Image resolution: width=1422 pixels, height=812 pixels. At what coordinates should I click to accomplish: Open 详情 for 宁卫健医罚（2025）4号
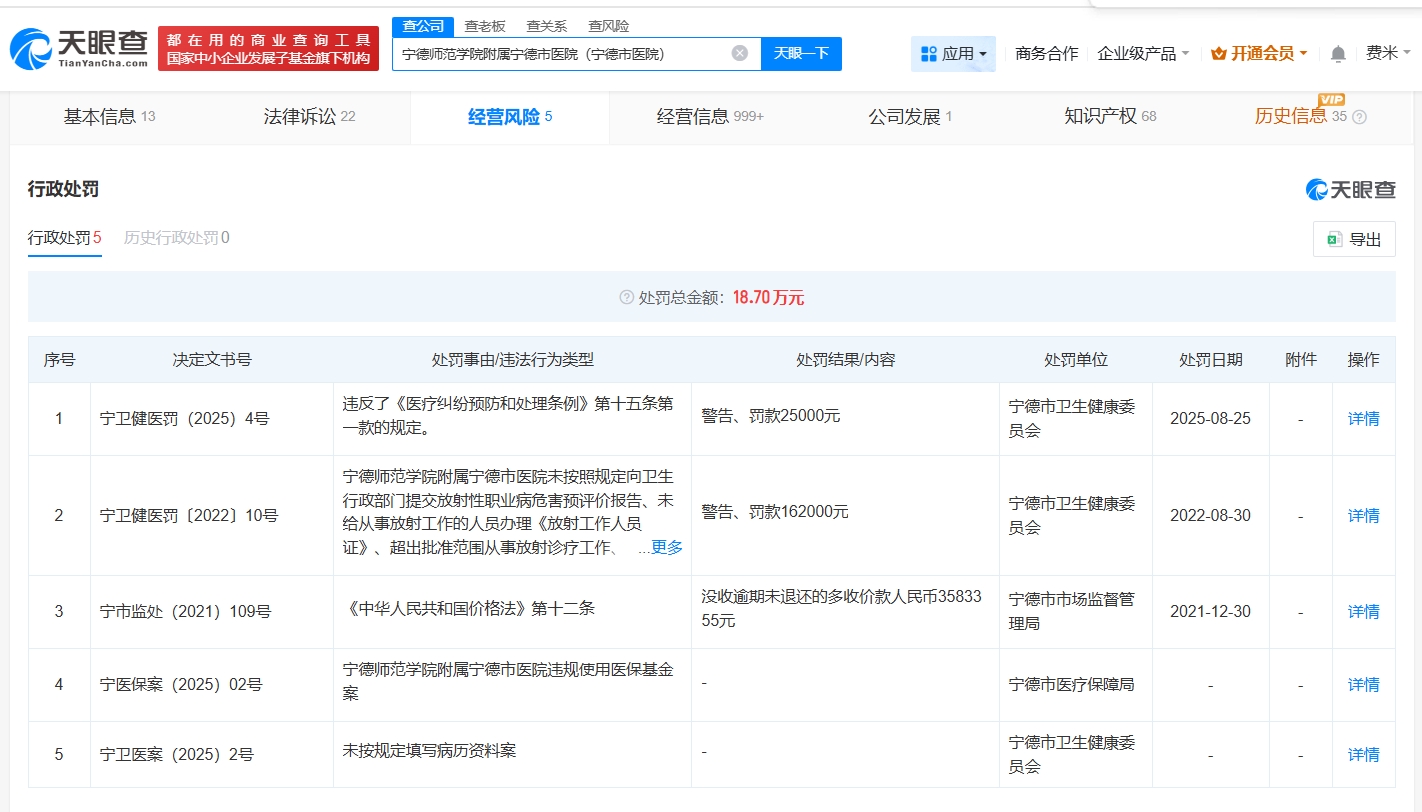point(1363,419)
